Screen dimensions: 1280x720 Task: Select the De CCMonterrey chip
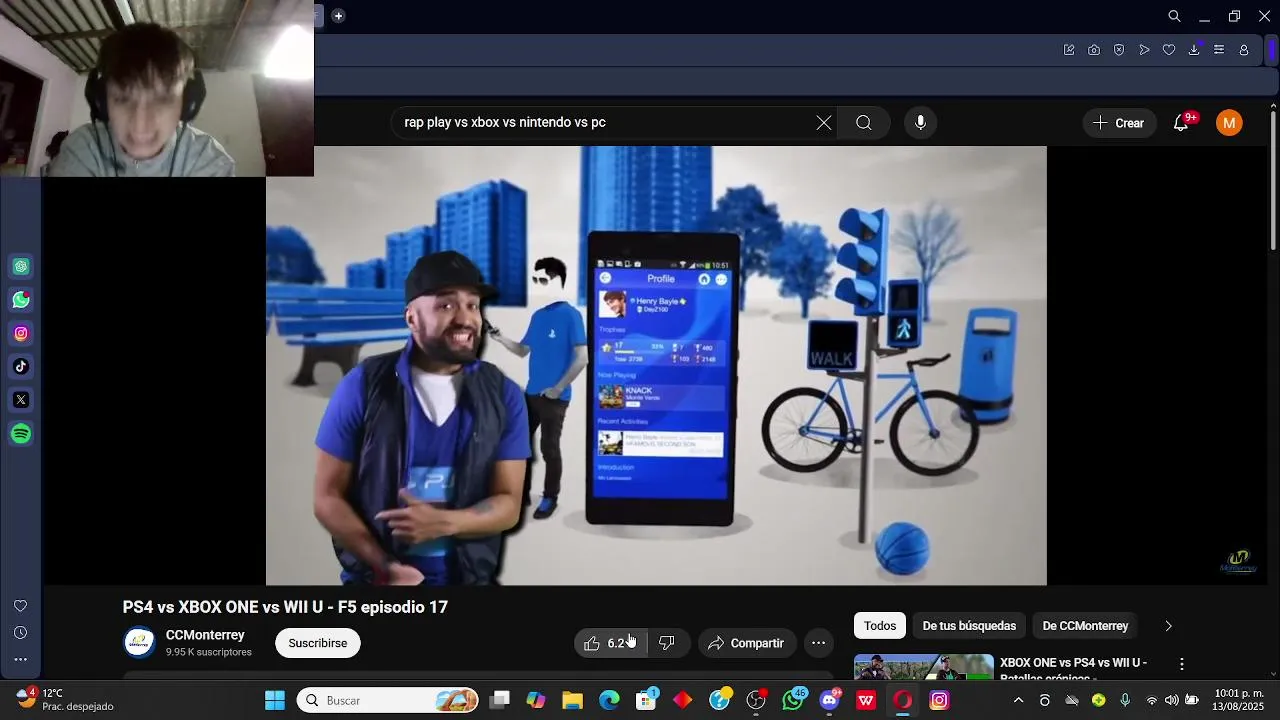(1085, 626)
